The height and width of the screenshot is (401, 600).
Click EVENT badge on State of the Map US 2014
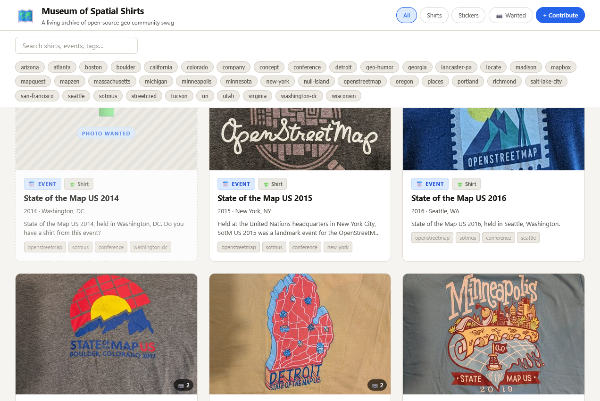coord(42,184)
